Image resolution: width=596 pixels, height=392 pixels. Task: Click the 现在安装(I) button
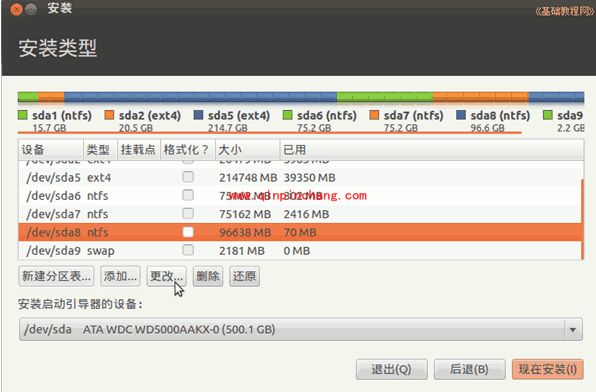click(548, 369)
